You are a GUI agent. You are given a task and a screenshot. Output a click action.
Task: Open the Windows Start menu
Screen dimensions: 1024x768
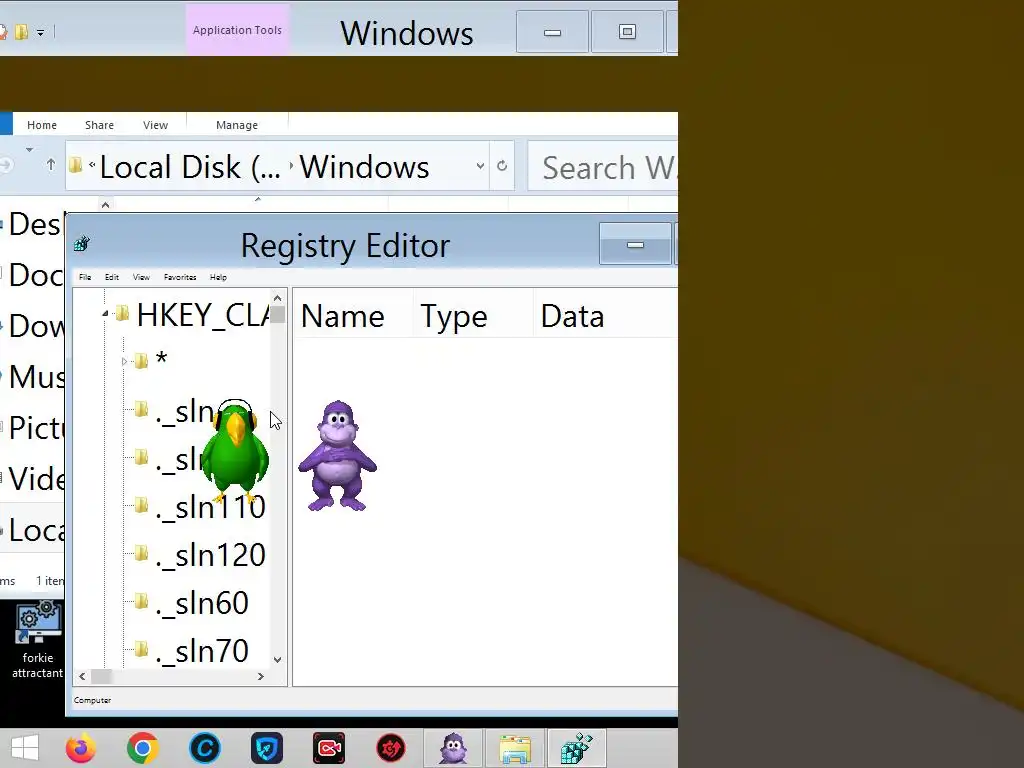click(25, 748)
